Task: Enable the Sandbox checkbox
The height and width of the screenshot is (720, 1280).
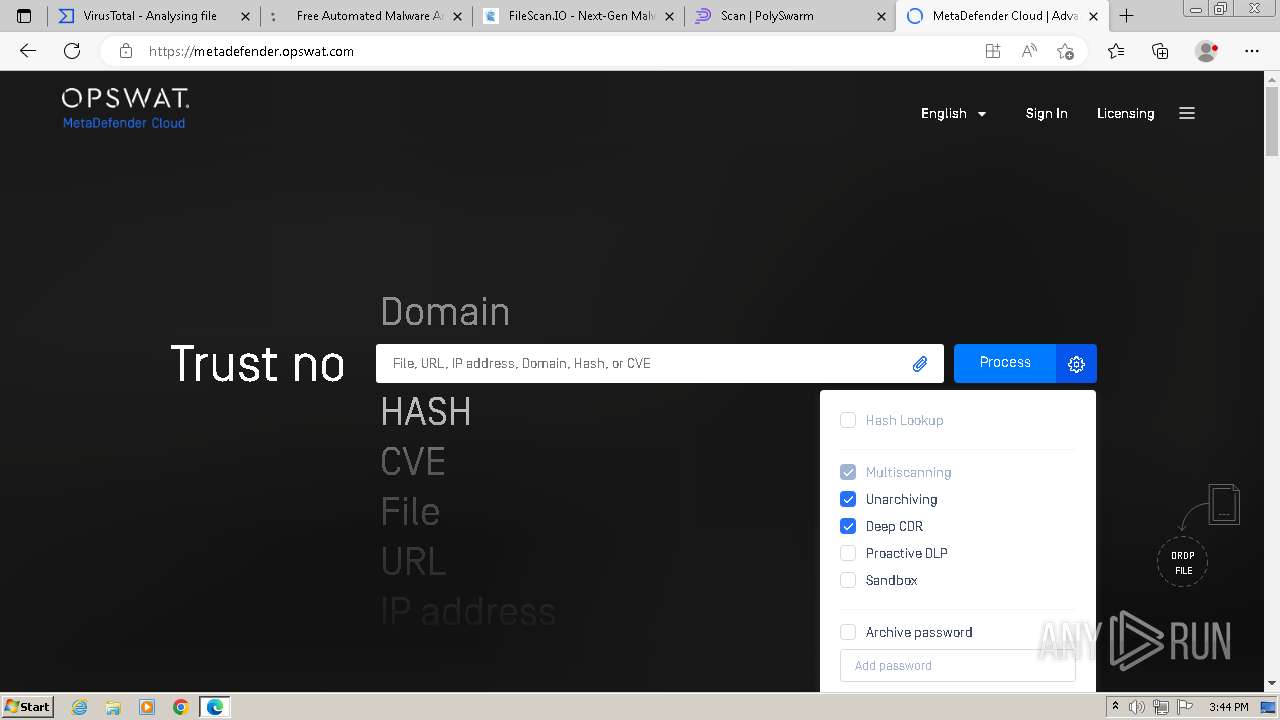Action: [848, 580]
